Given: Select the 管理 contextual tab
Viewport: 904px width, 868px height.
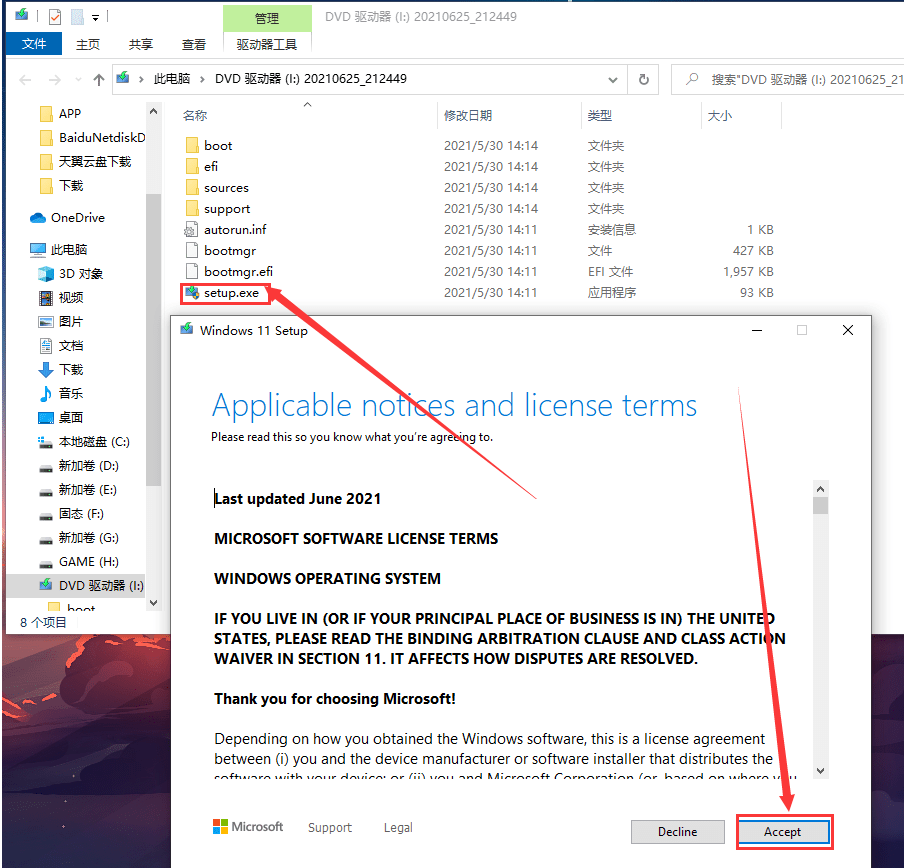Looking at the screenshot, I should (x=267, y=18).
